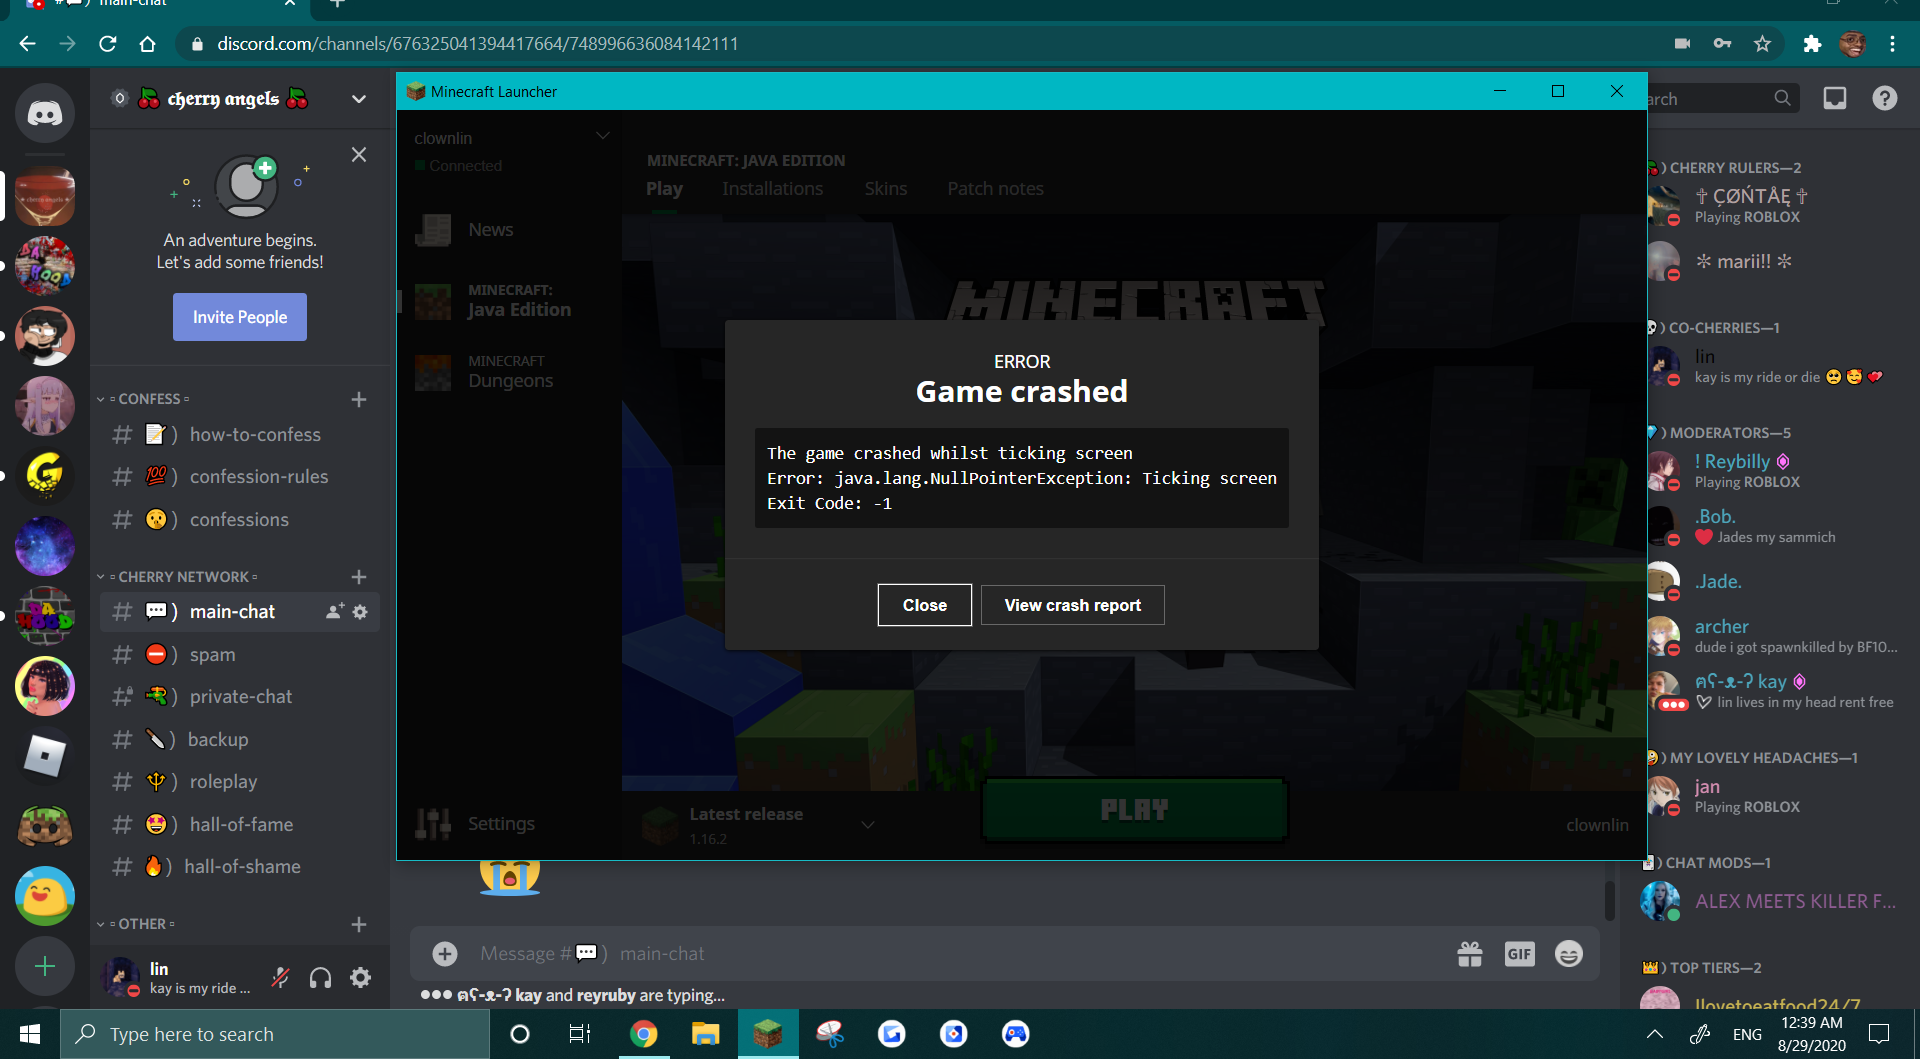This screenshot has height=1059, width=1920.
Task: Go to the browser home page
Action: coord(147,44)
